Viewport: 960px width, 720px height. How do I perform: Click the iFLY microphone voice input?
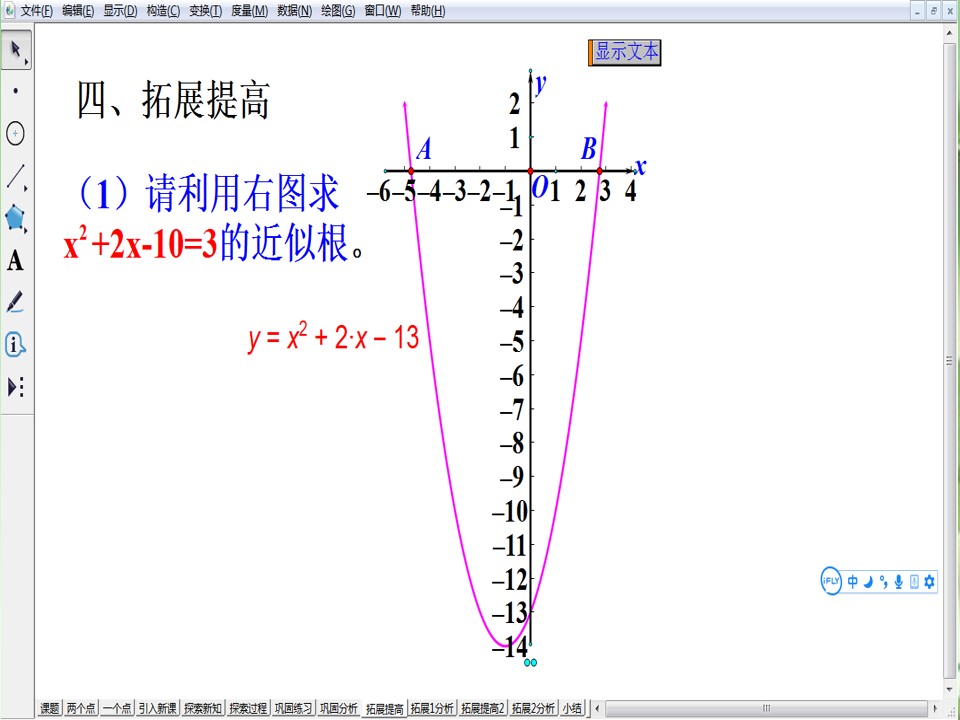[898, 582]
